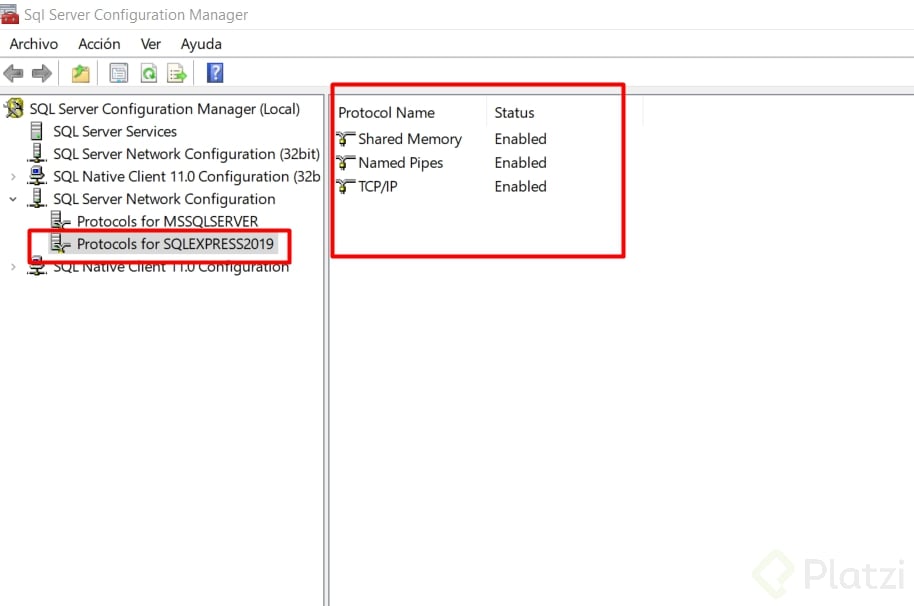This screenshot has width=914, height=606.
Task: Select the TCP/IP protocol row
Action: [377, 186]
